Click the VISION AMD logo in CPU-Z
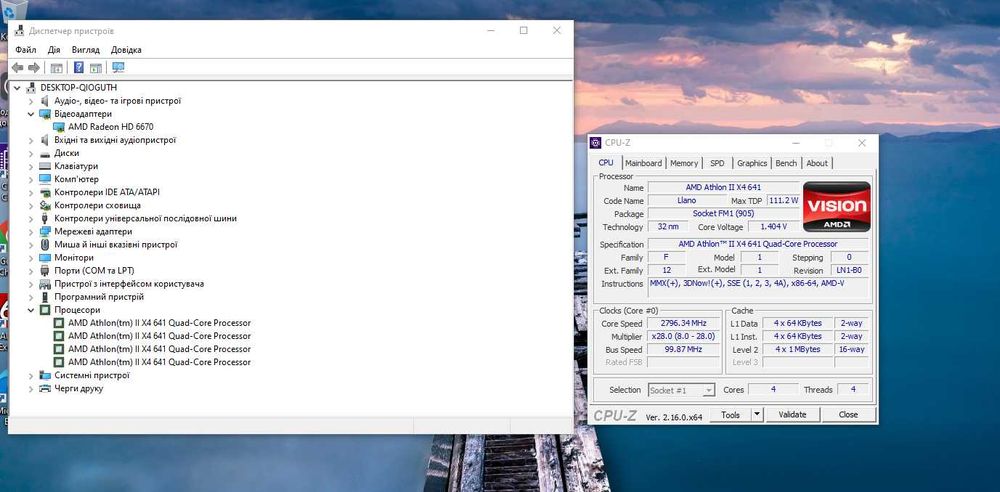The image size is (1000, 492). 836,206
